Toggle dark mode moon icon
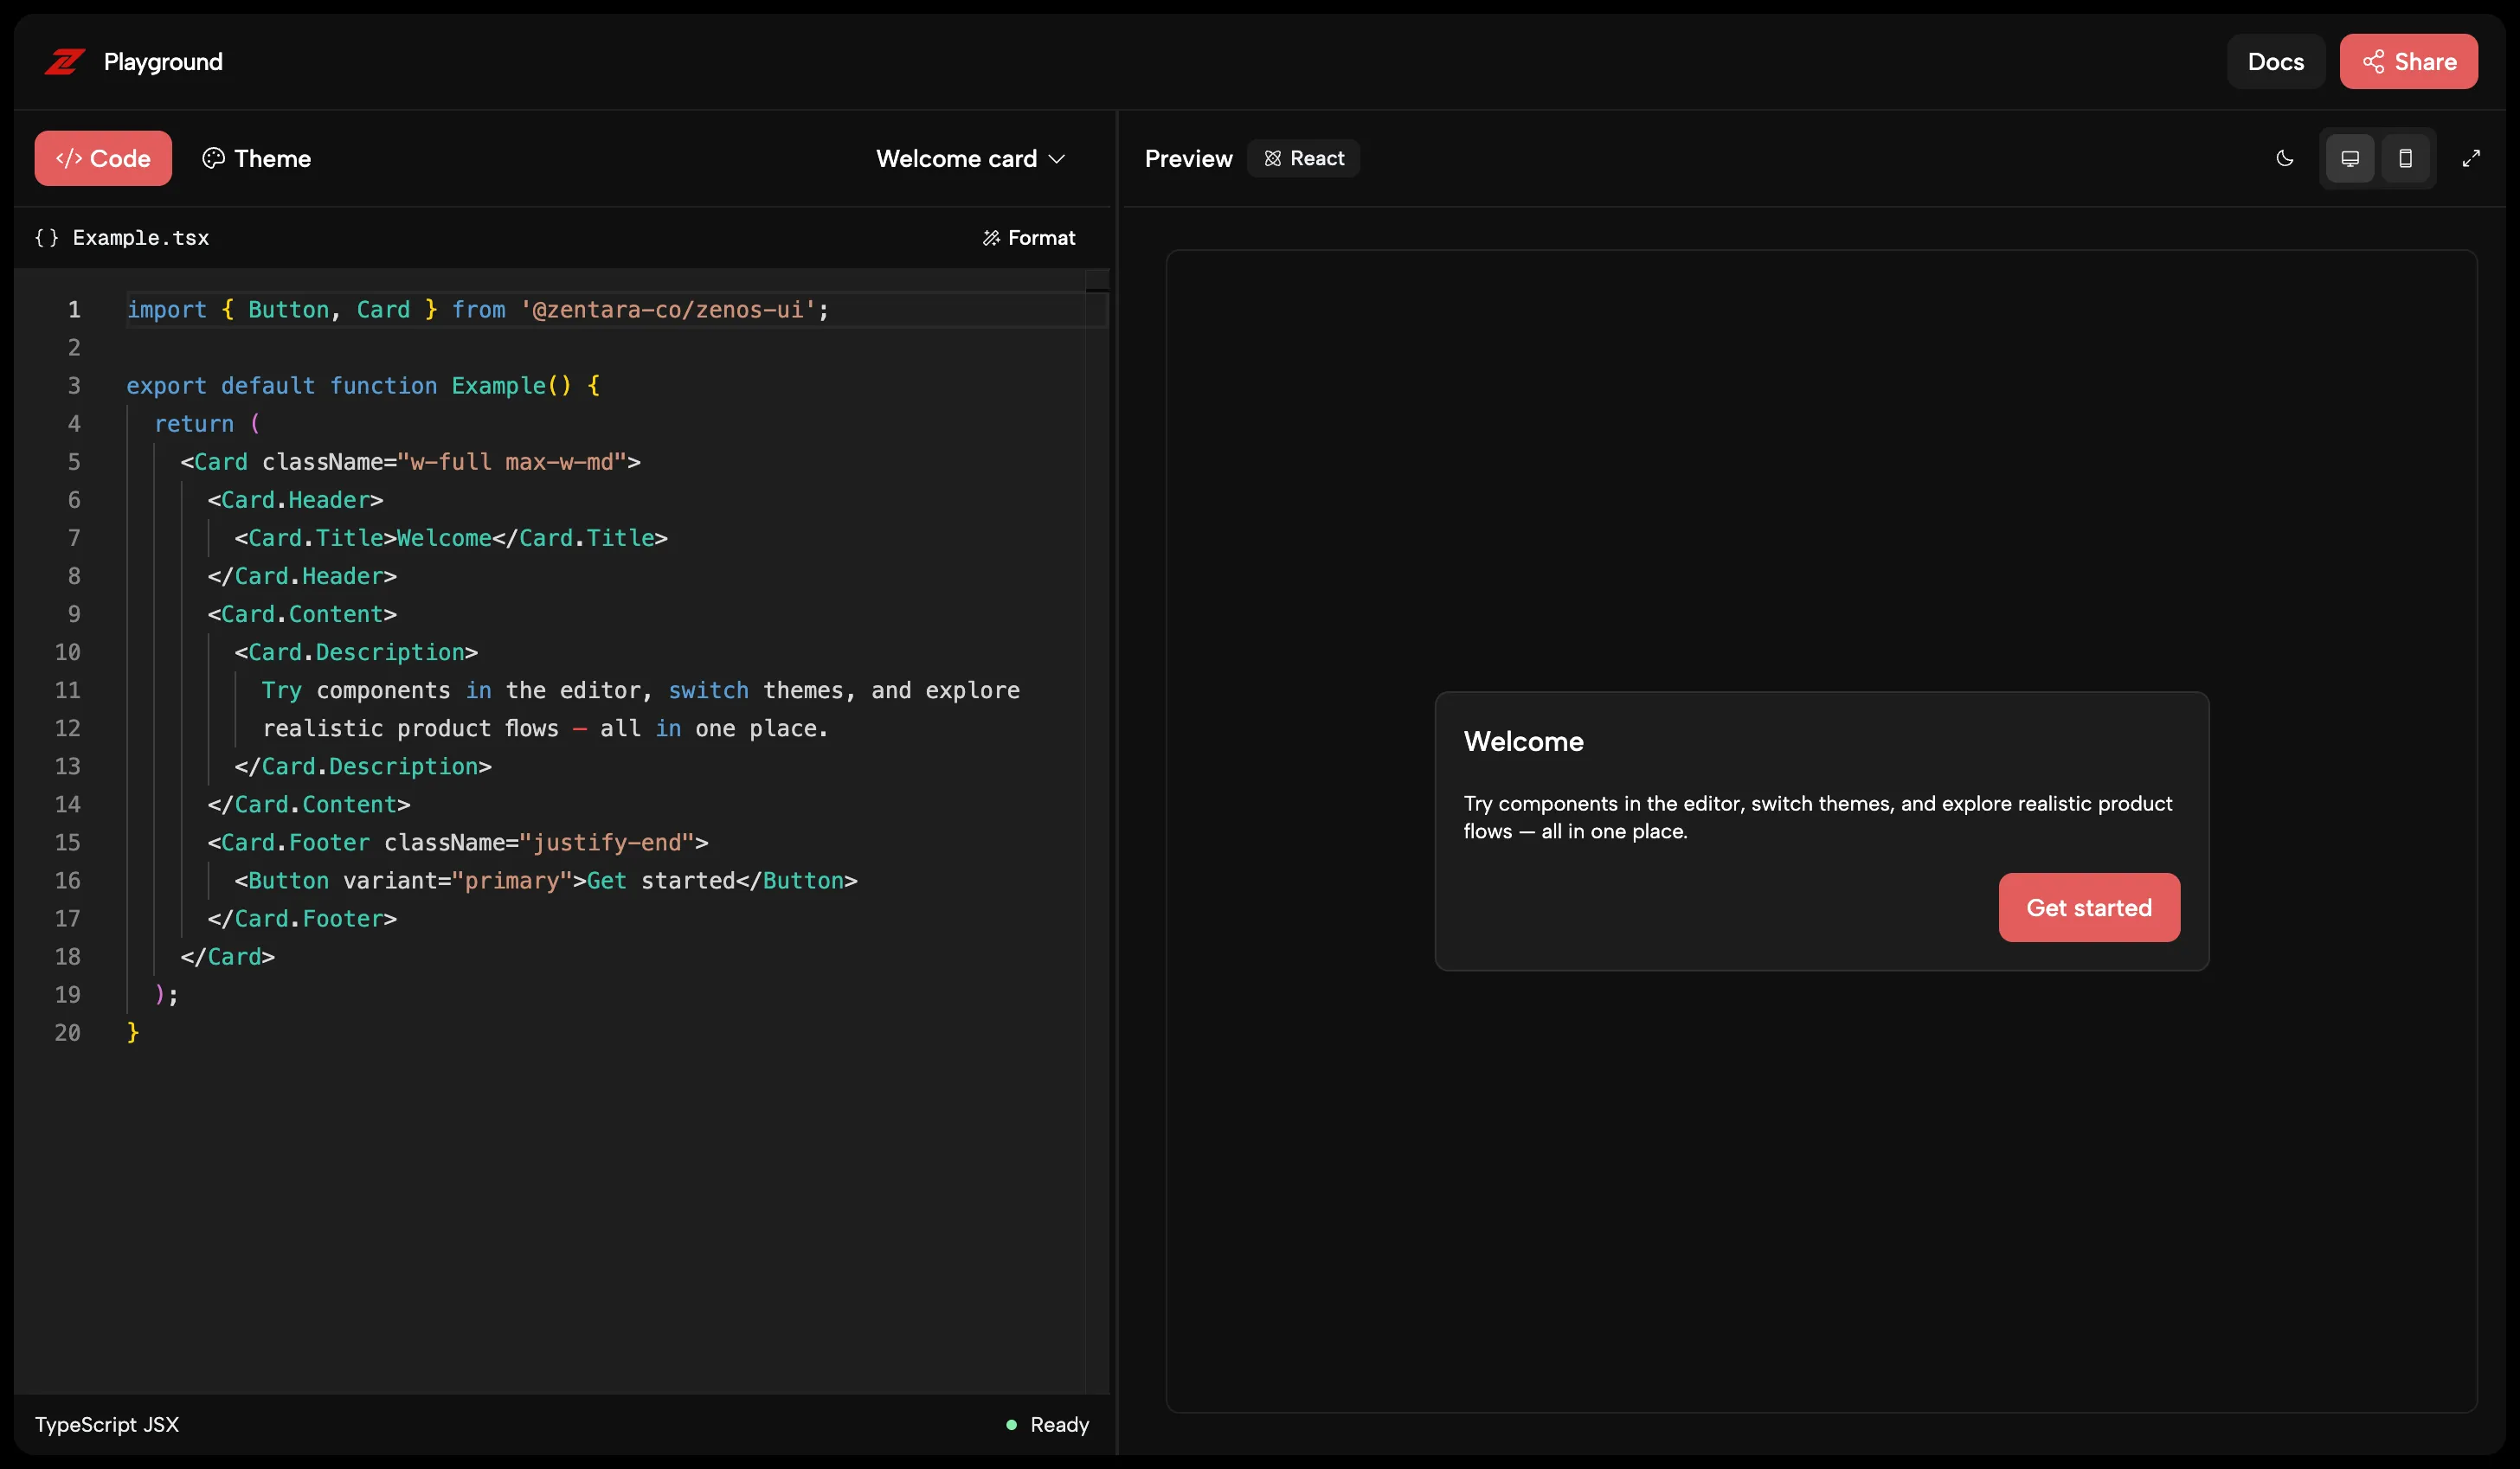 (x=2284, y=158)
